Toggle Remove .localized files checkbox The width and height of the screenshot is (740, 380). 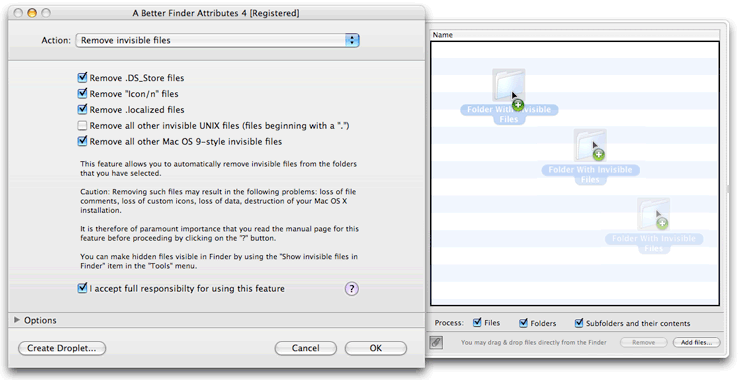click(x=83, y=110)
